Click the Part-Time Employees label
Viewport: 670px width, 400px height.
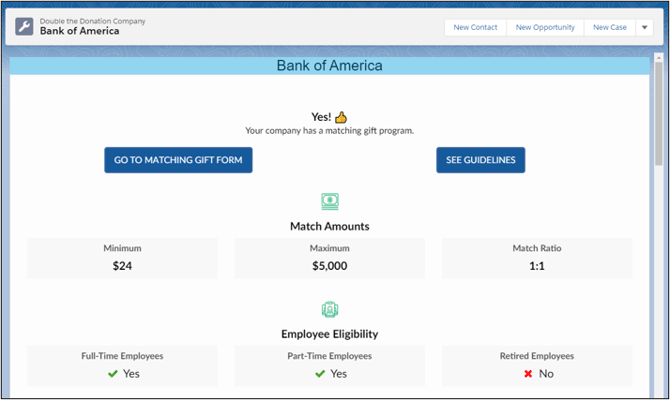pos(329,356)
